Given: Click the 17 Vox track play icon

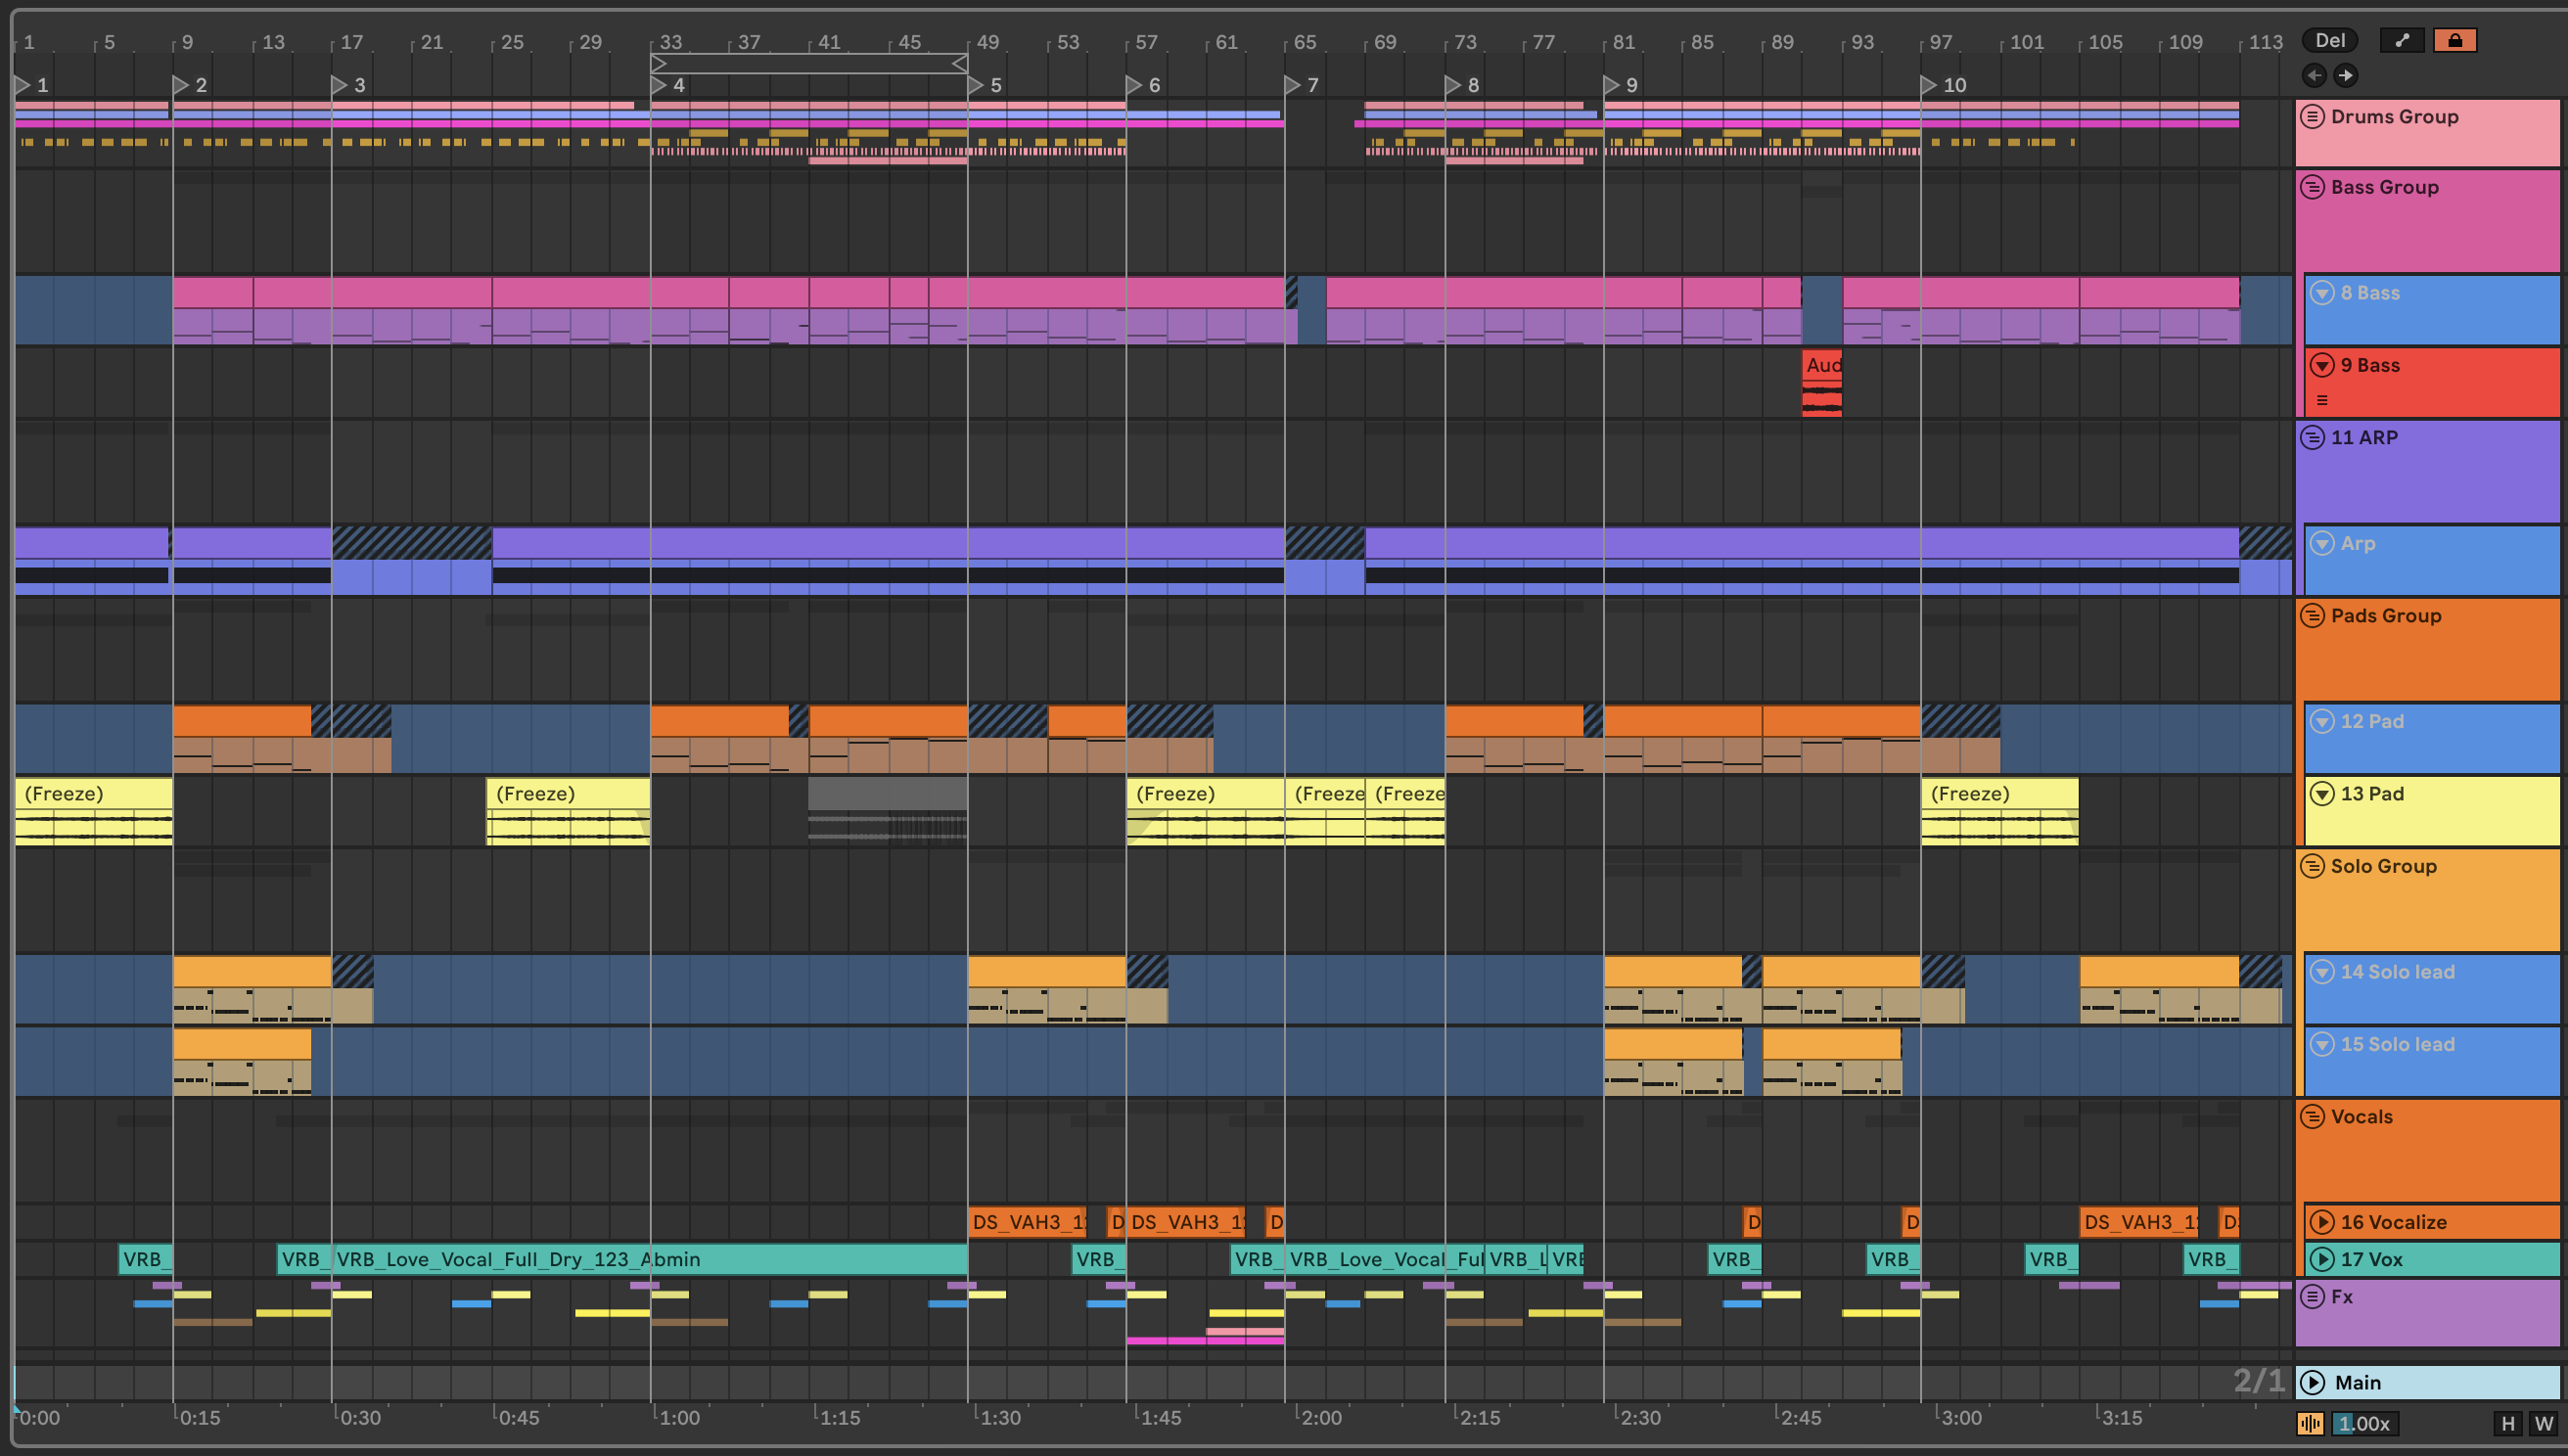Looking at the screenshot, I should [x=2322, y=1259].
